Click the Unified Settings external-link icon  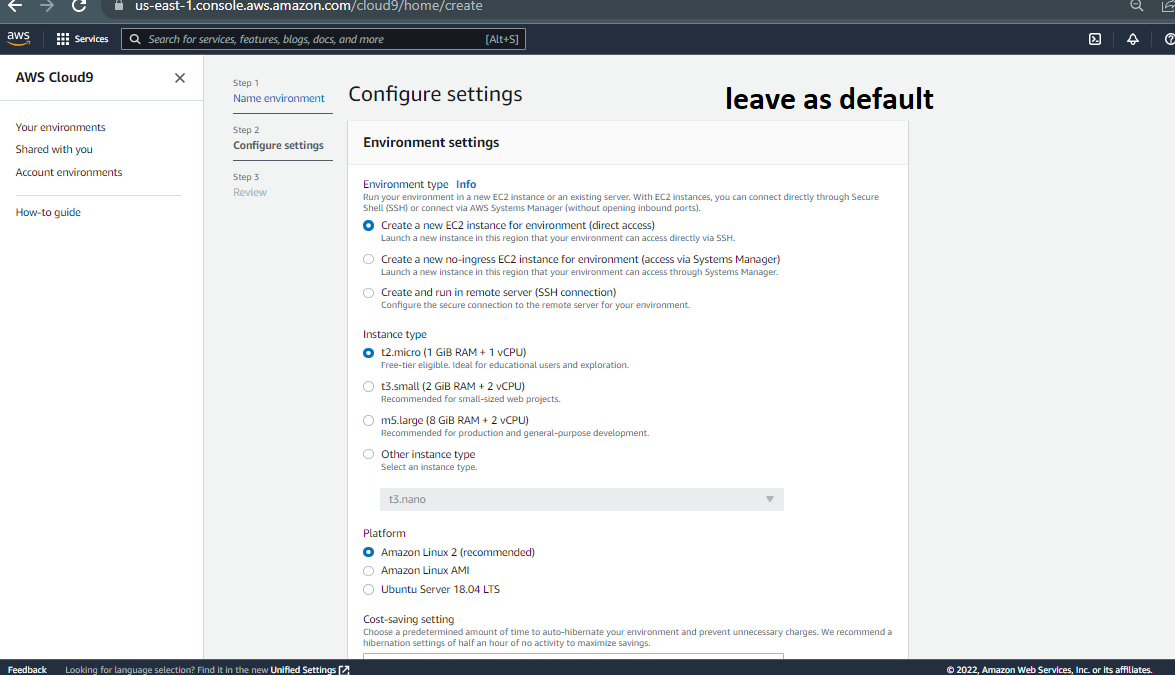[344, 670]
